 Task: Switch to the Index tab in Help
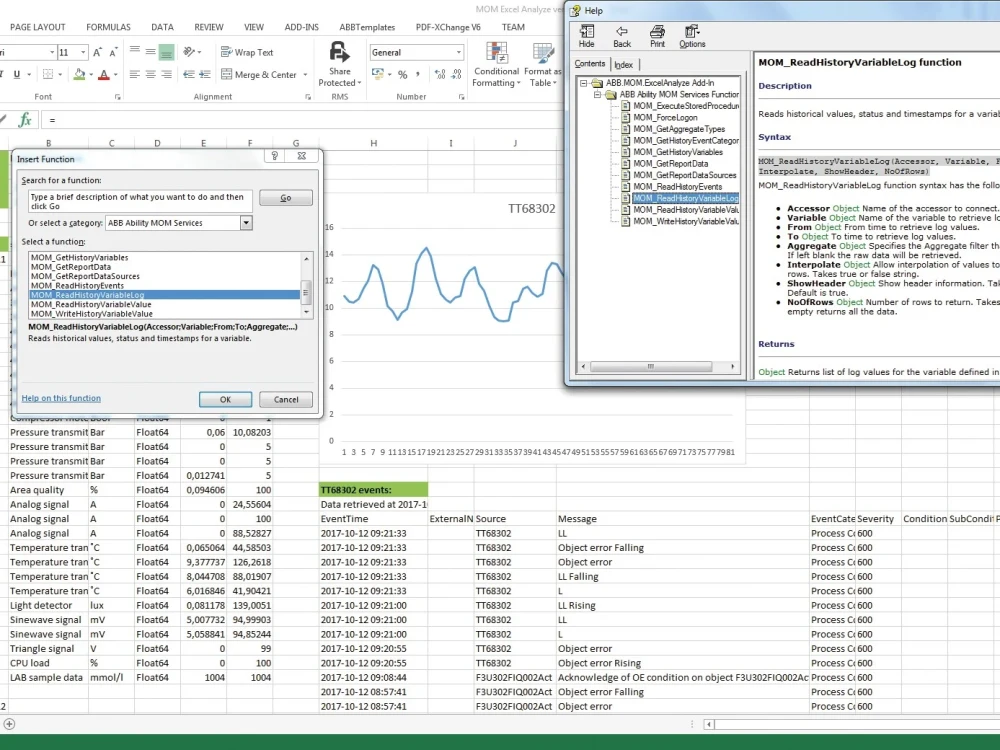[x=624, y=64]
